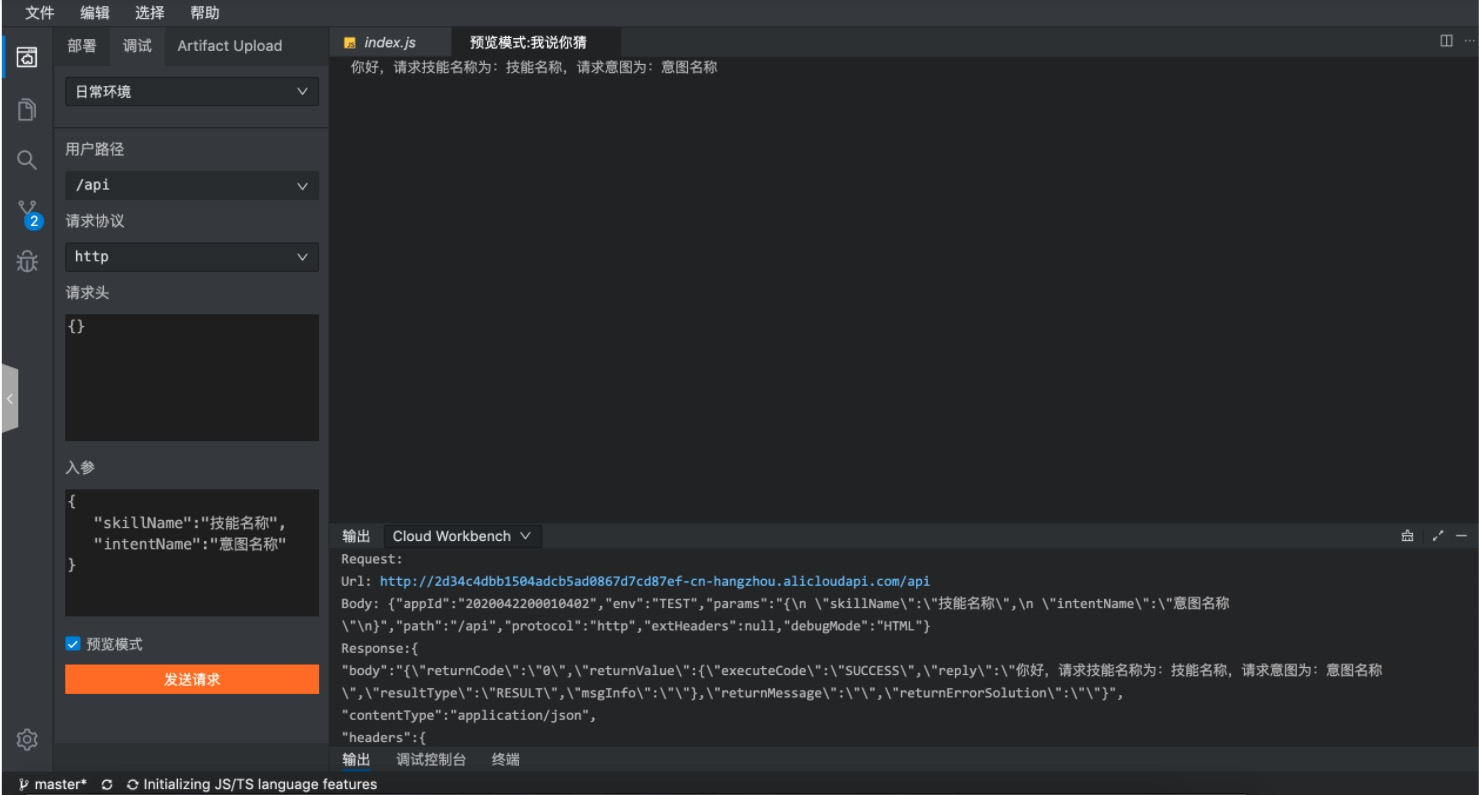Click the 用户路径 label
This screenshot has height=795, width=1479.
point(95,150)
